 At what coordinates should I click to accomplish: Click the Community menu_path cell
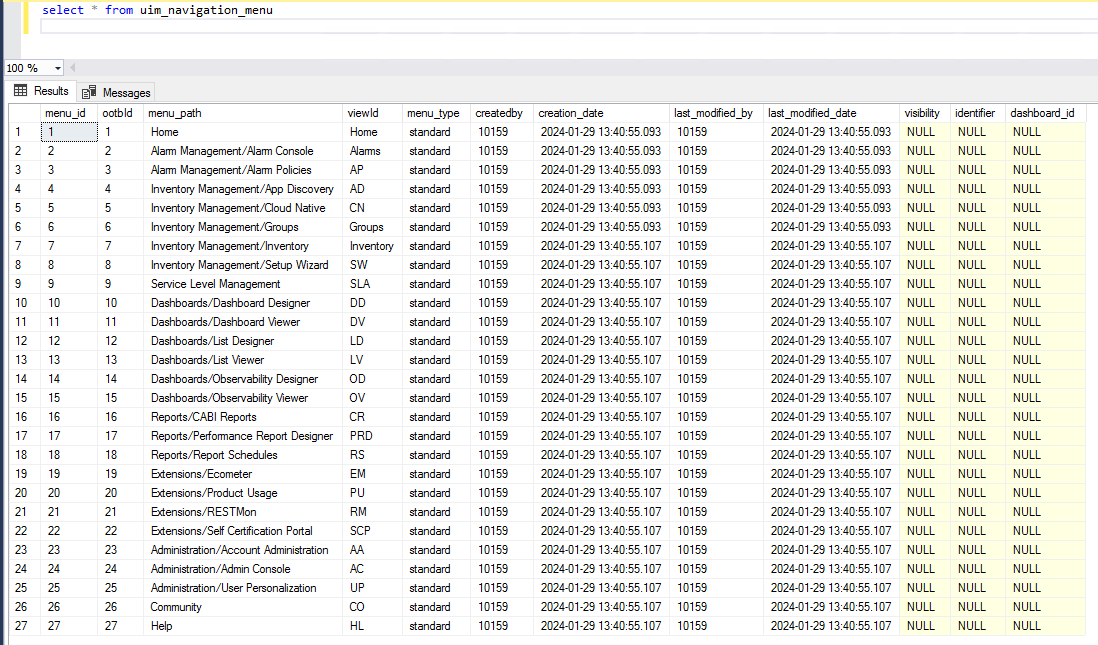pos(176,607)
